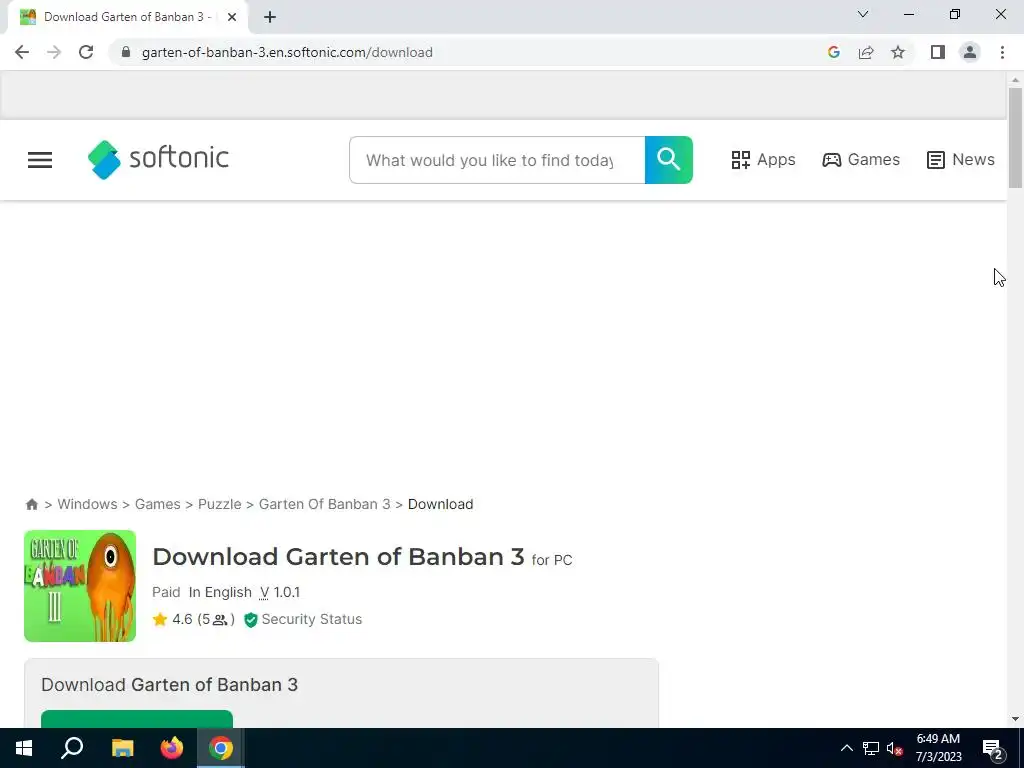Click the browser address bar URL

pyautogui.click(x=287, y=52)
